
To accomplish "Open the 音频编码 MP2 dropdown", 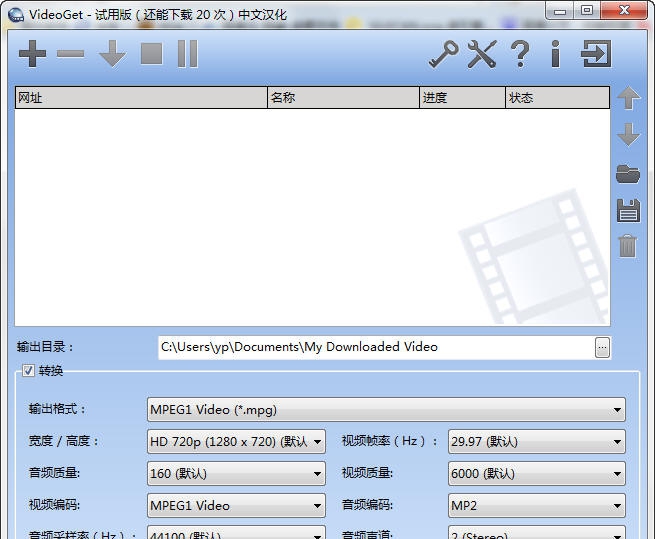I will pos(536,505).
